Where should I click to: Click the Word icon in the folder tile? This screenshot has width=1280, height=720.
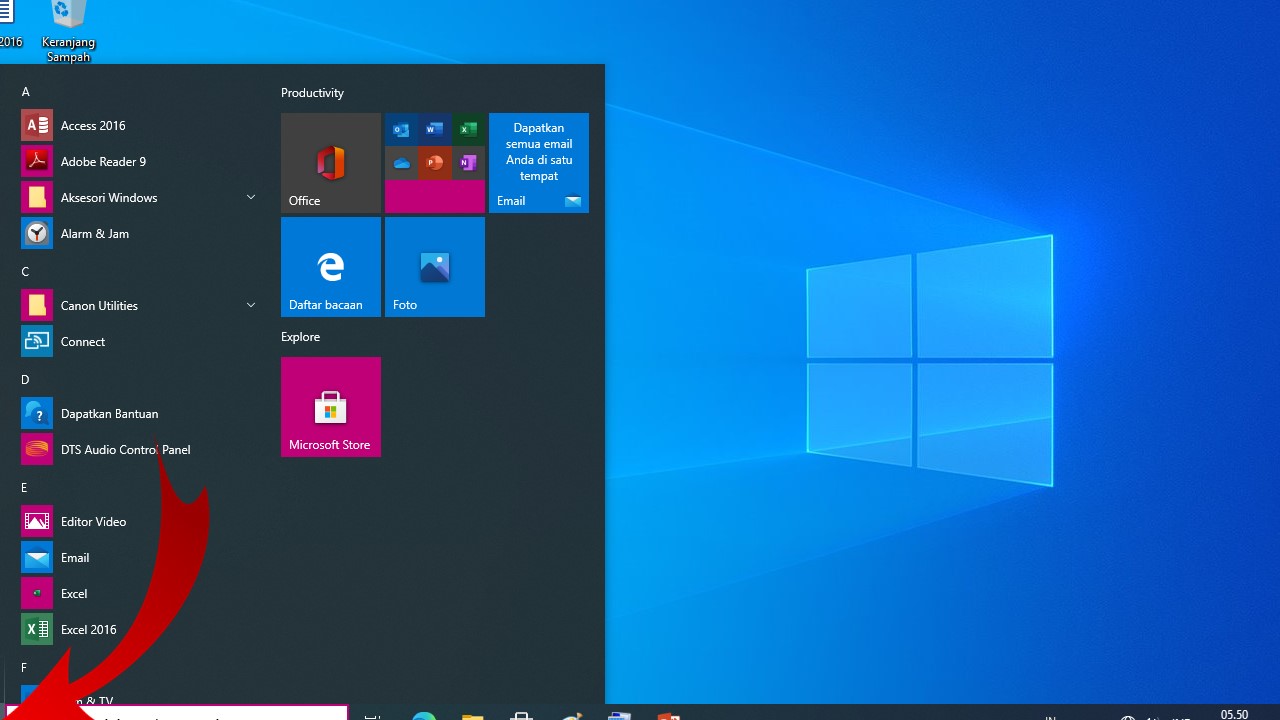[434, 130]
